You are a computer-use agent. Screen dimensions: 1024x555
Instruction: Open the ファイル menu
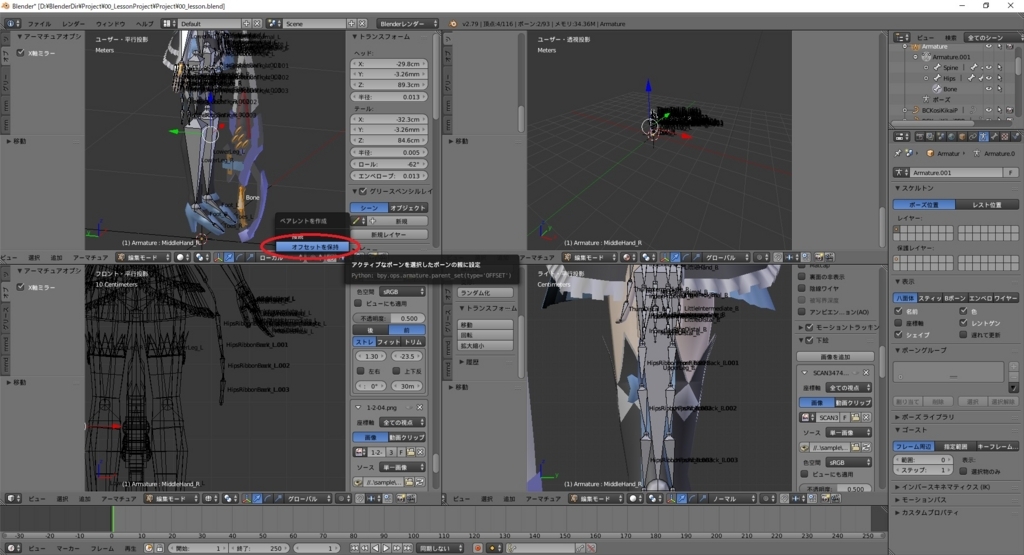click(39, 24)
